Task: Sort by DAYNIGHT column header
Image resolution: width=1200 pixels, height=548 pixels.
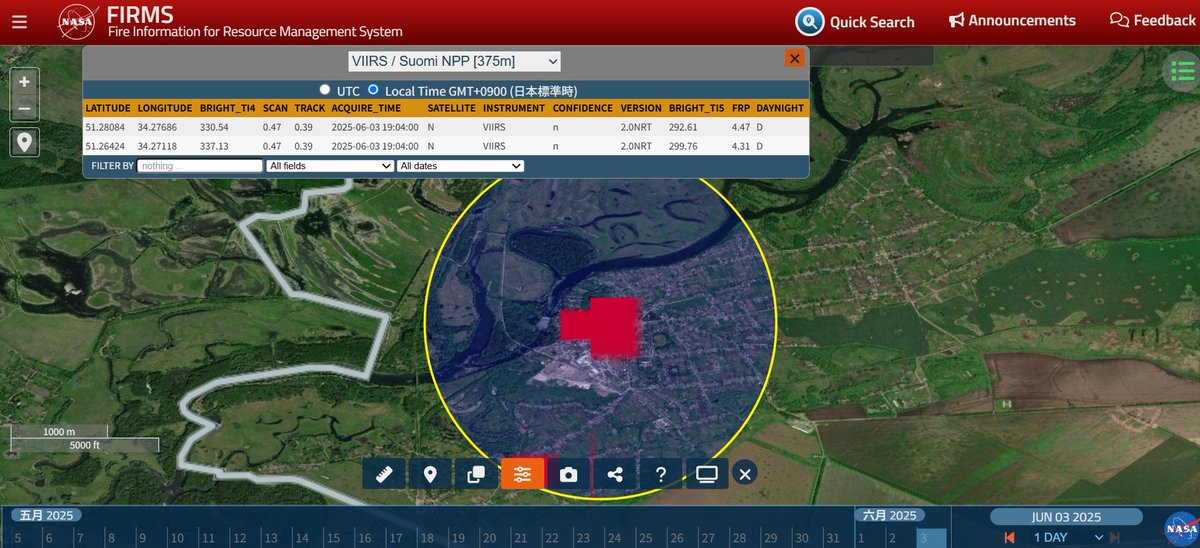Action: tap(780, 107)
